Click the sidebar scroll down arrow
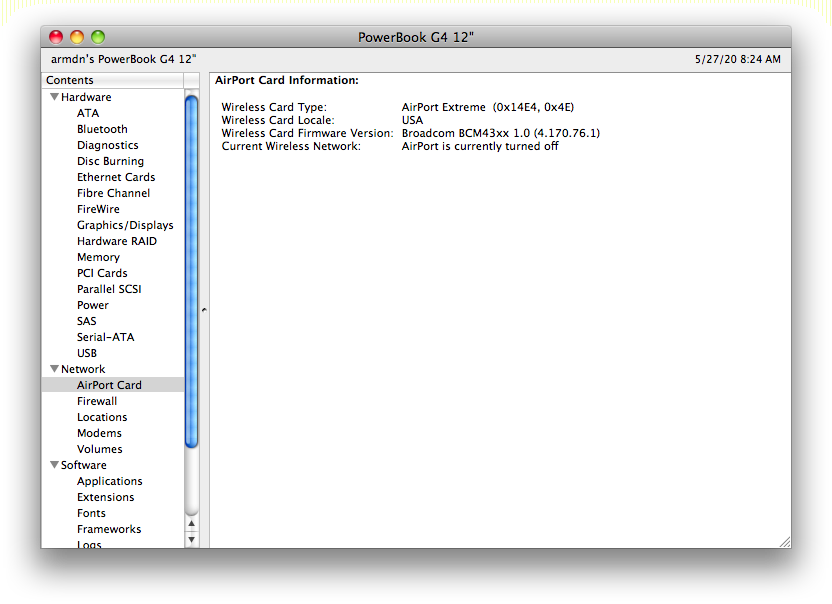The image size is (832, 604). point(192,540)
